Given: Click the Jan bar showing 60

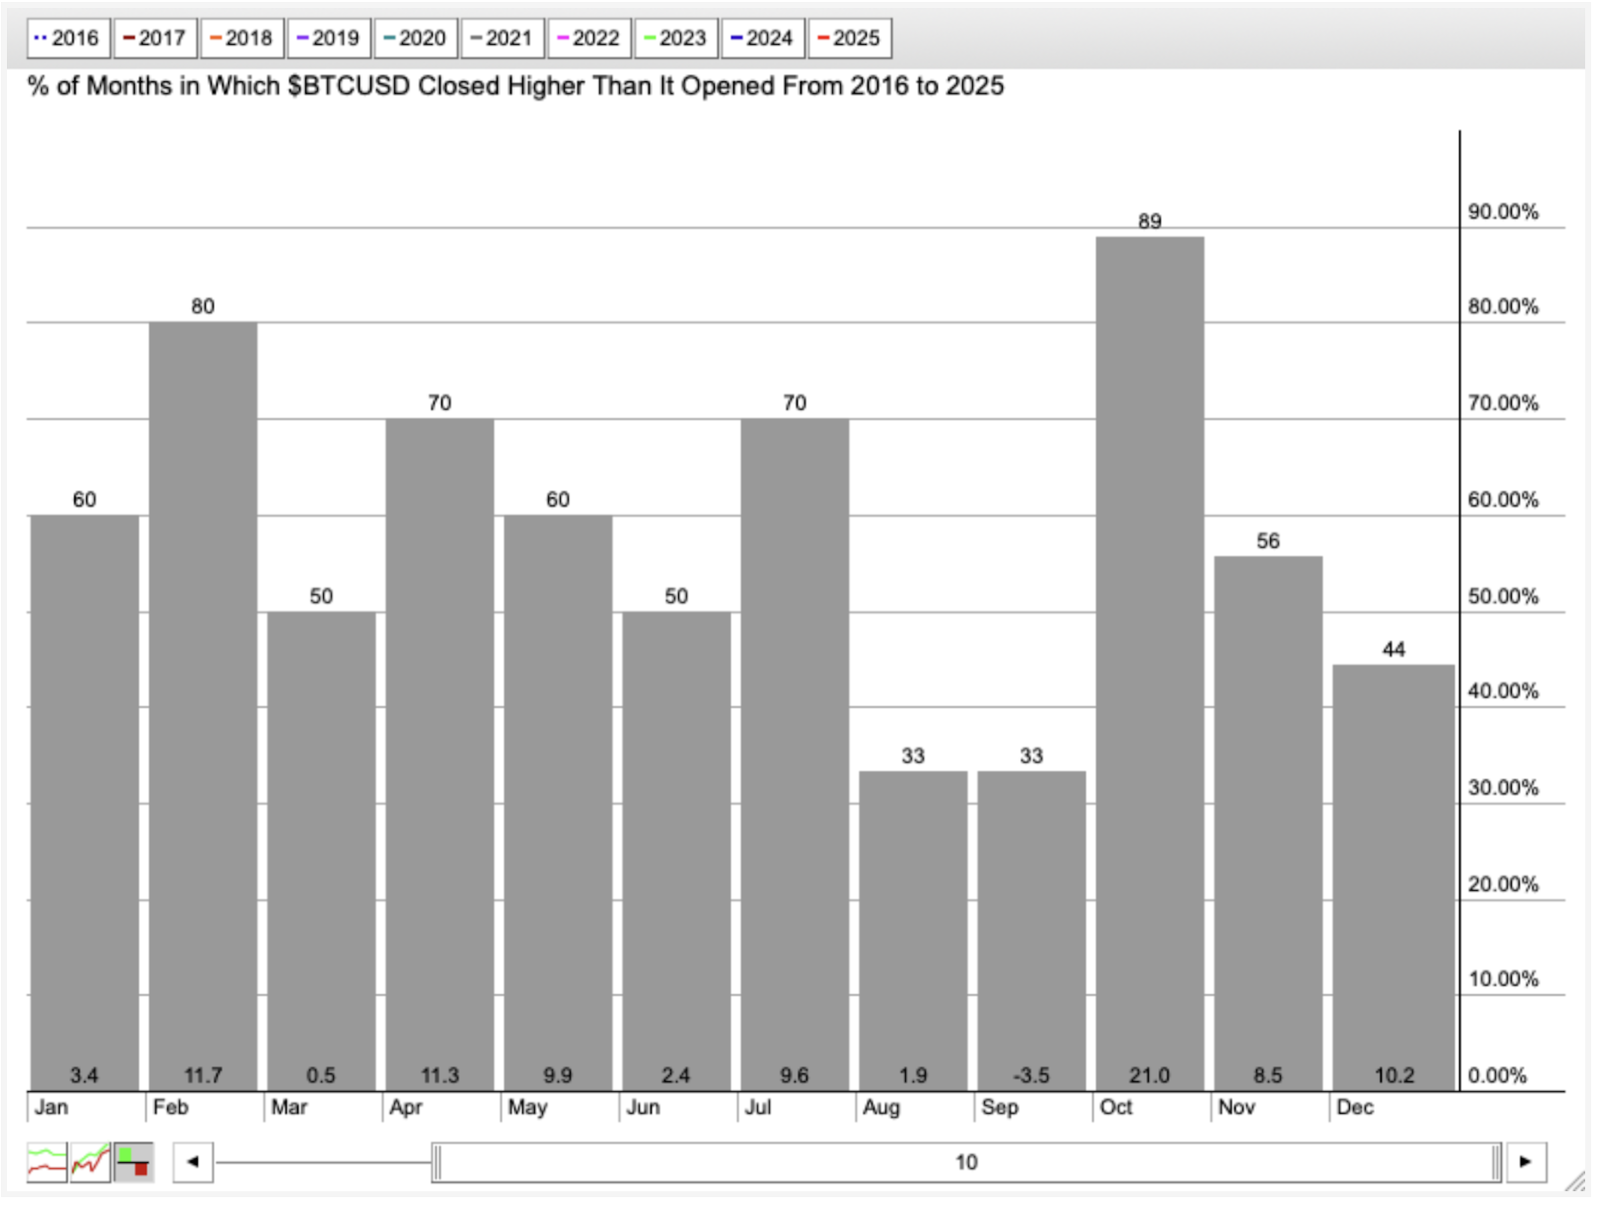Looking at the screenshot, I should 85,802.
